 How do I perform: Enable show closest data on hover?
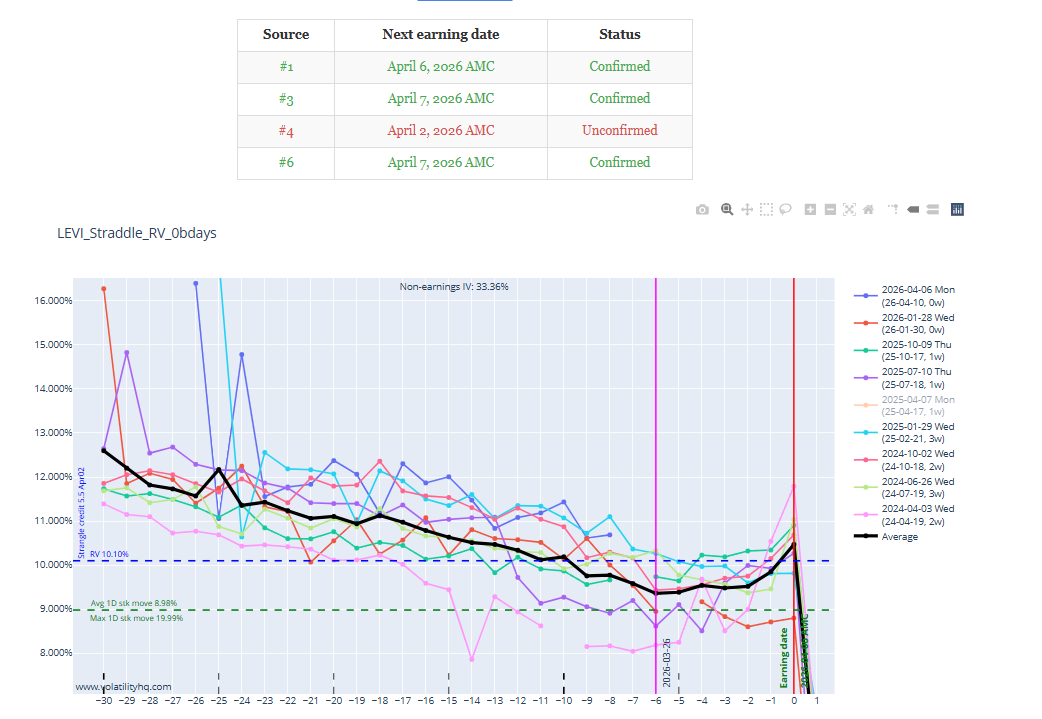[x=913, y=209]
